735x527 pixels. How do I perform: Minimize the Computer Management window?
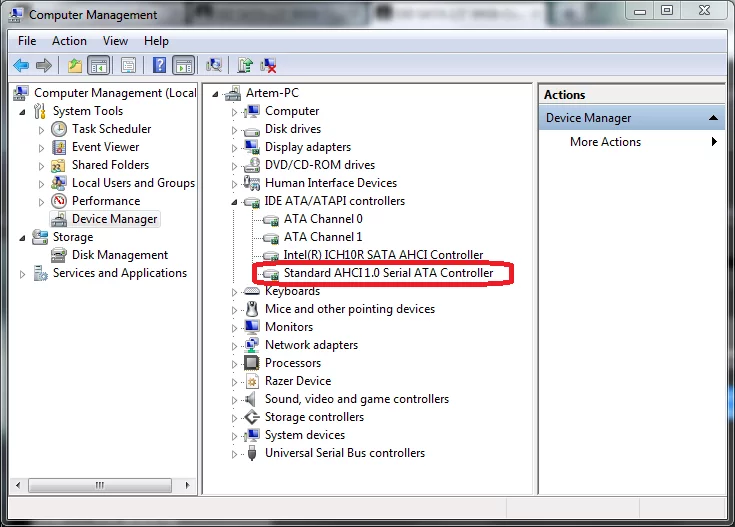click(x=640, y=10)
